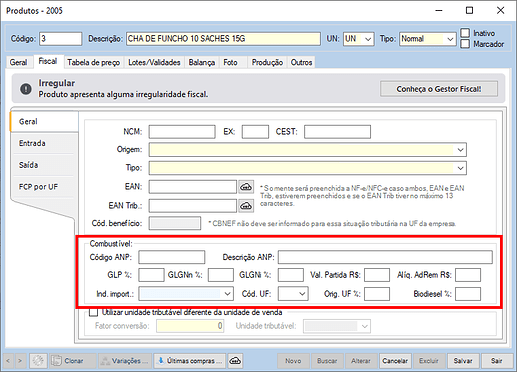The height and width of the screenshot is (372, 517).
Task: Switch to the Balança tab
Action: (x=202, y=62)
